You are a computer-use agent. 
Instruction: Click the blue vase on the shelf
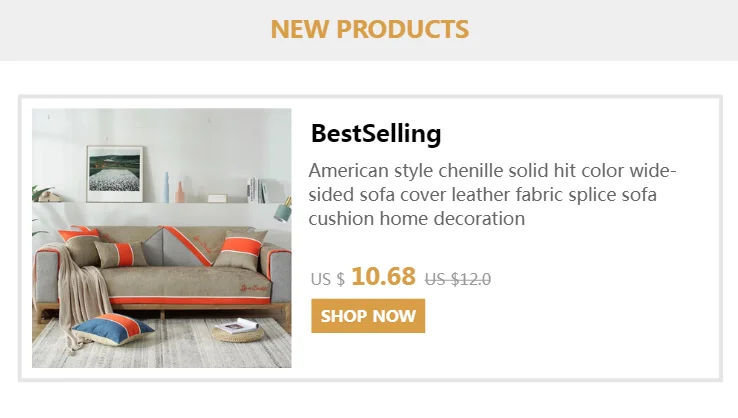pyautogui.click(x=166, y=187)
